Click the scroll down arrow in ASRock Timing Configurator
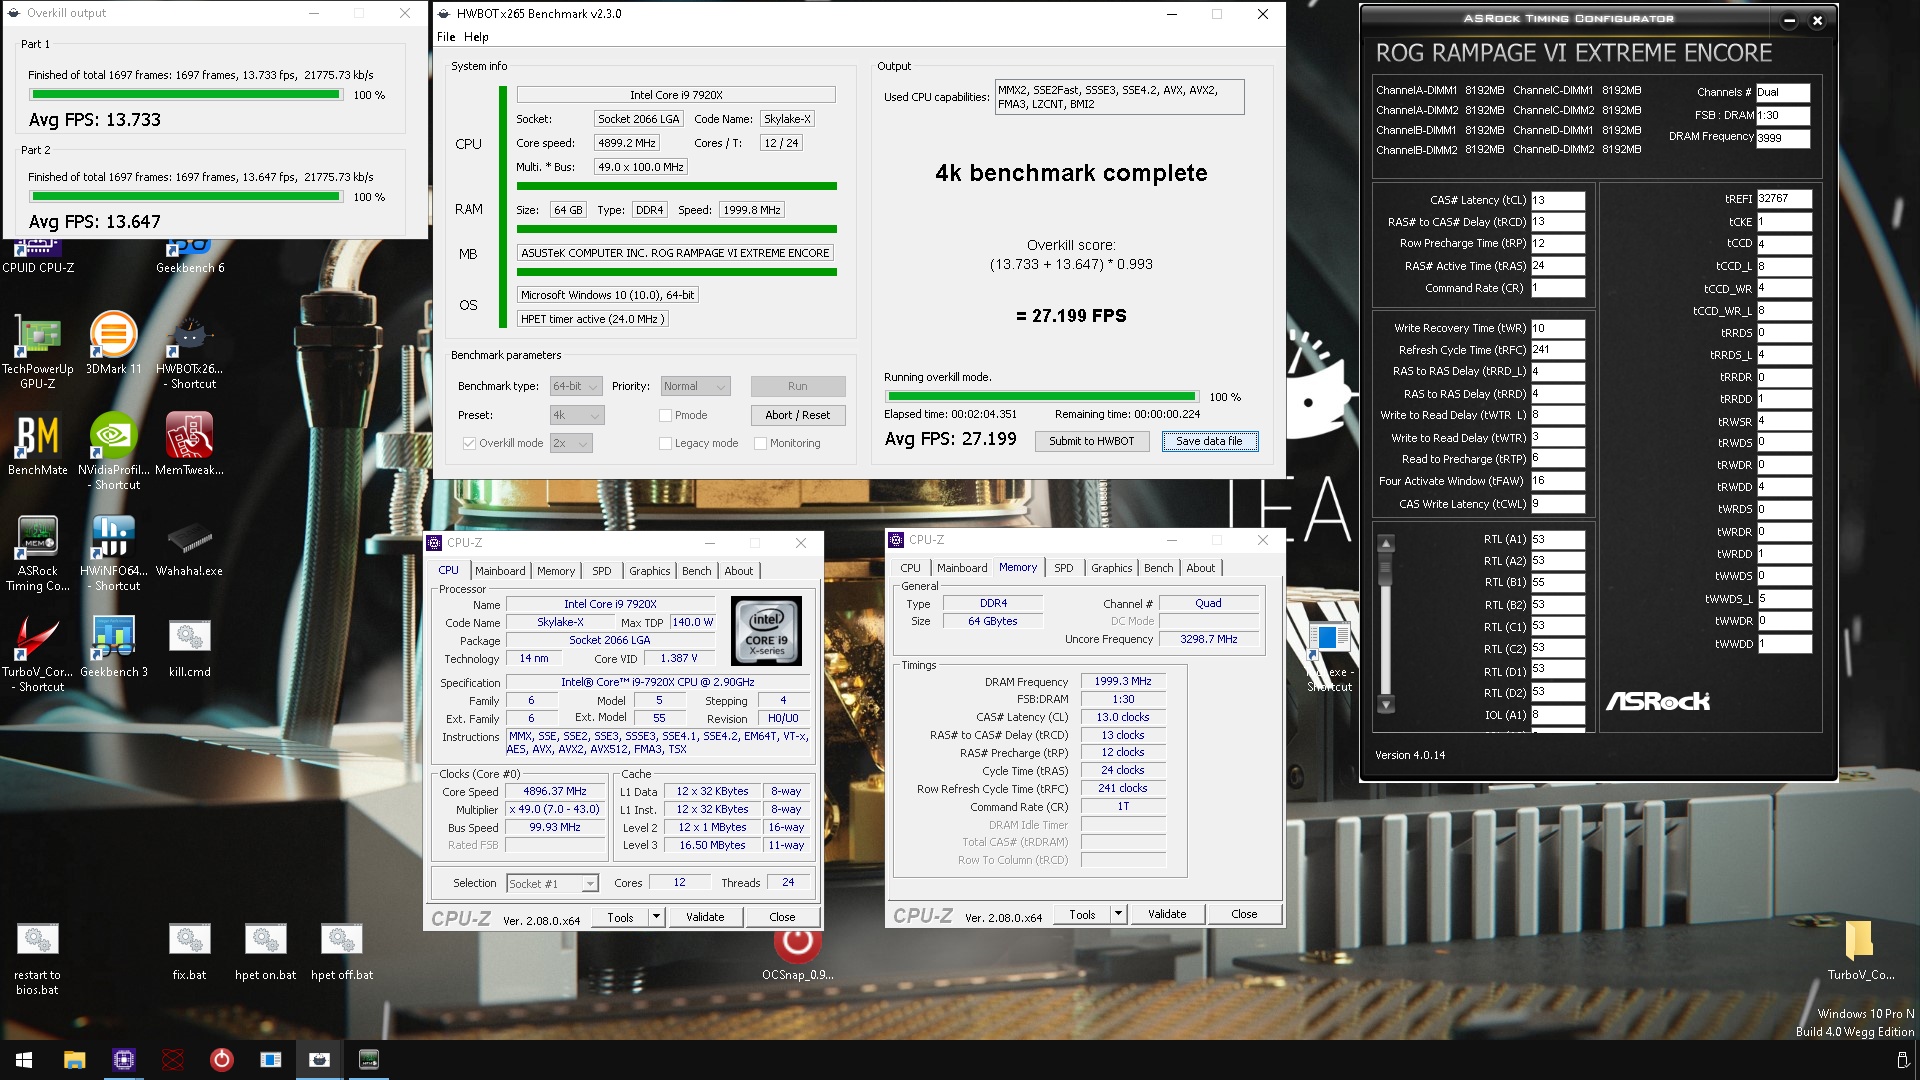 [1386, 704]
